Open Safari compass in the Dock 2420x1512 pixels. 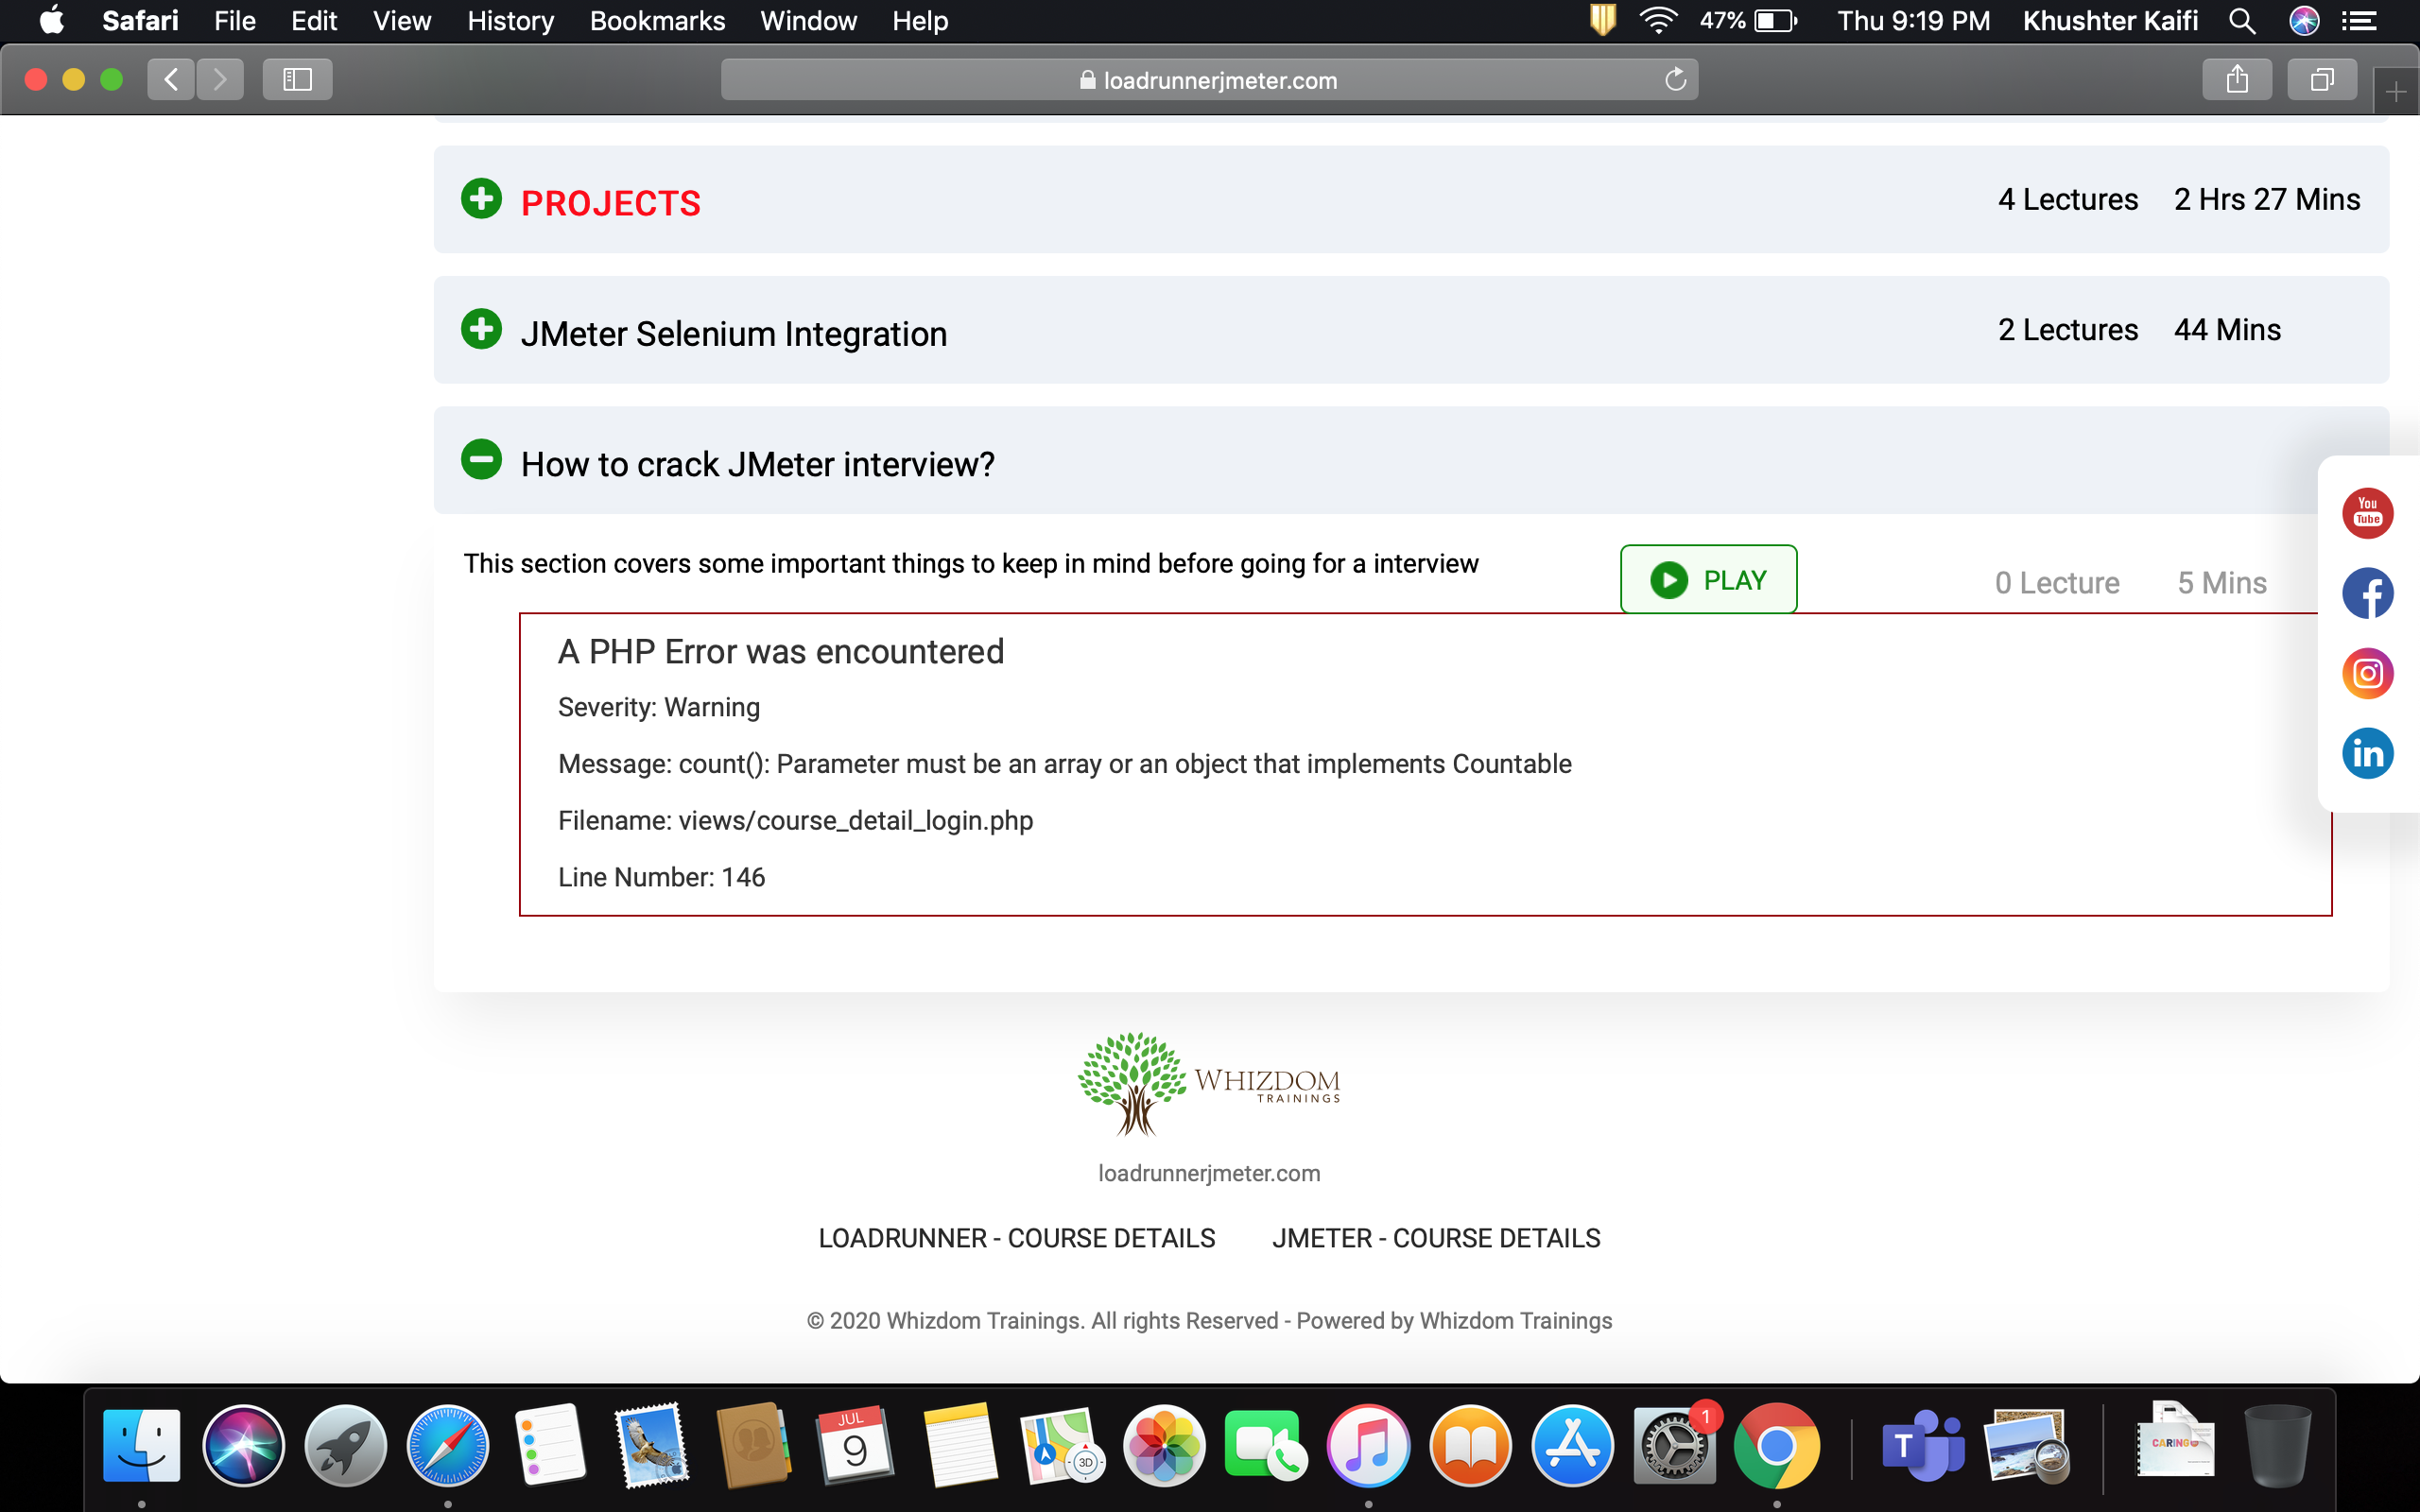(447, 1446)
